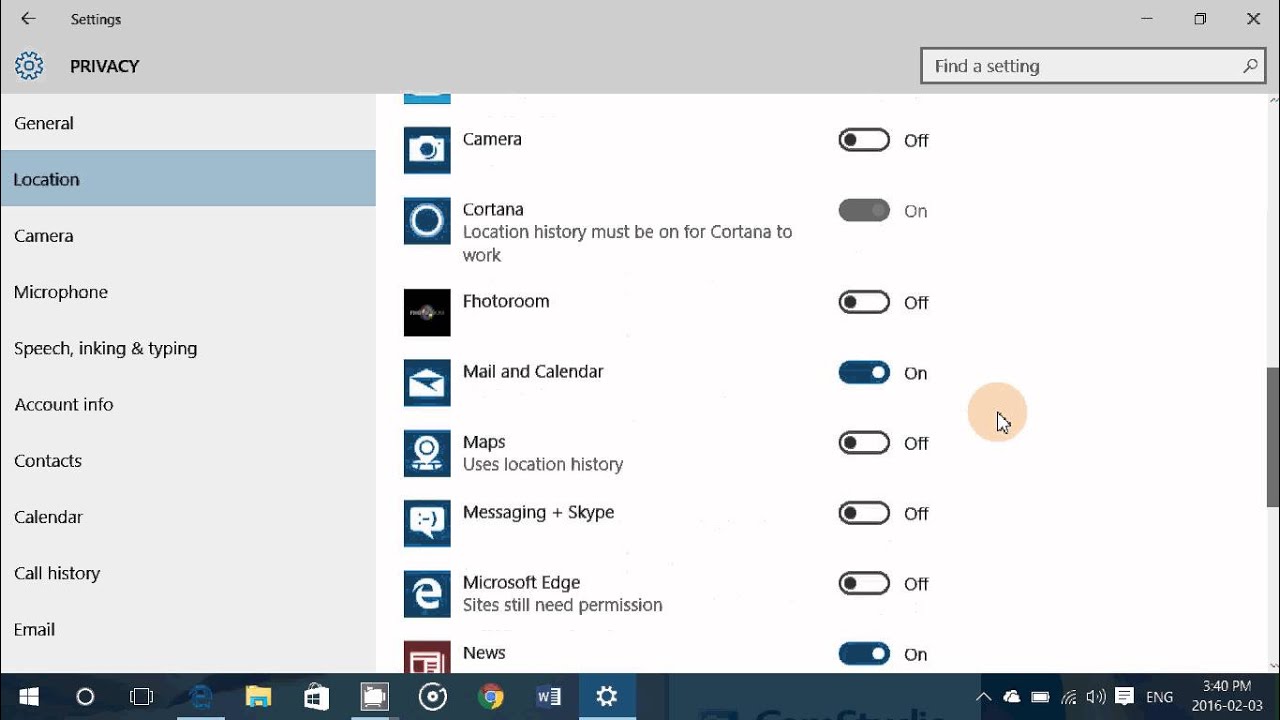
Task: Open Call history settings
Action: point(57,573)
